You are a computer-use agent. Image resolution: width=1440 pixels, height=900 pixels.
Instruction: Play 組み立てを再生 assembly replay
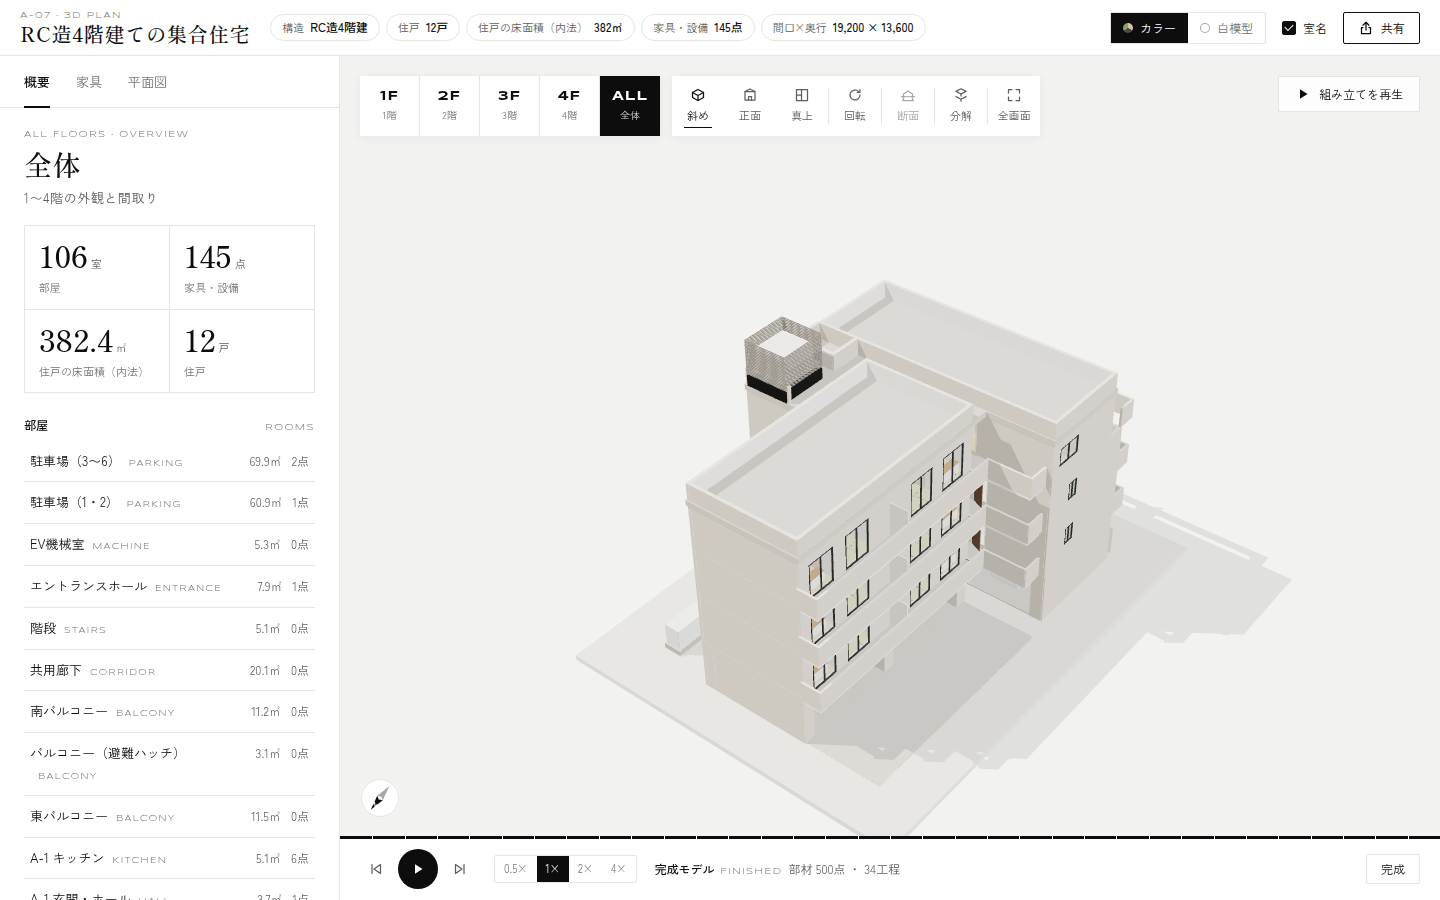coord(1349,94)
